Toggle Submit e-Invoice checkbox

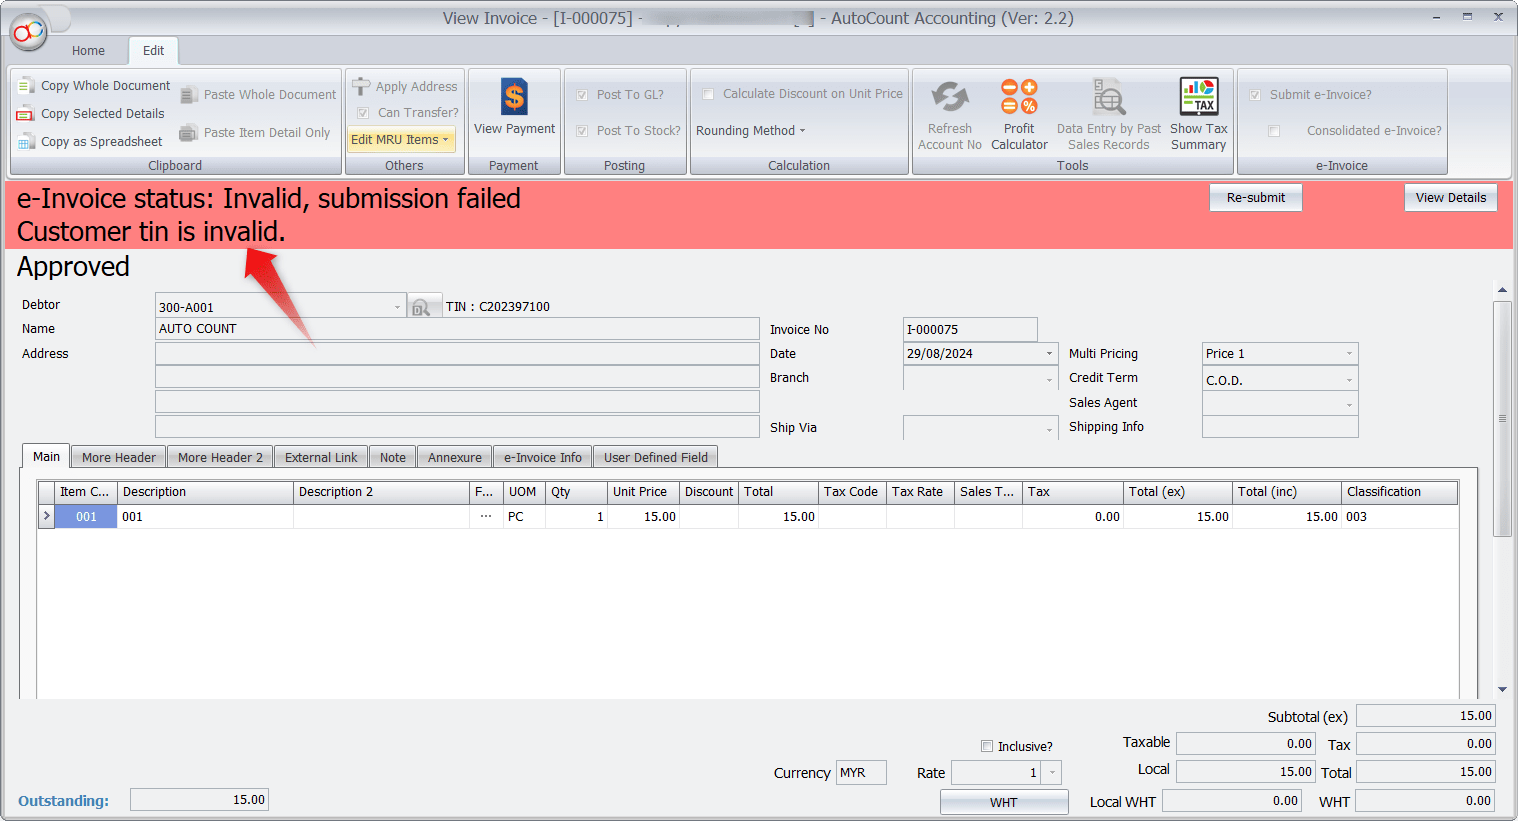[x=1255, y=95]
